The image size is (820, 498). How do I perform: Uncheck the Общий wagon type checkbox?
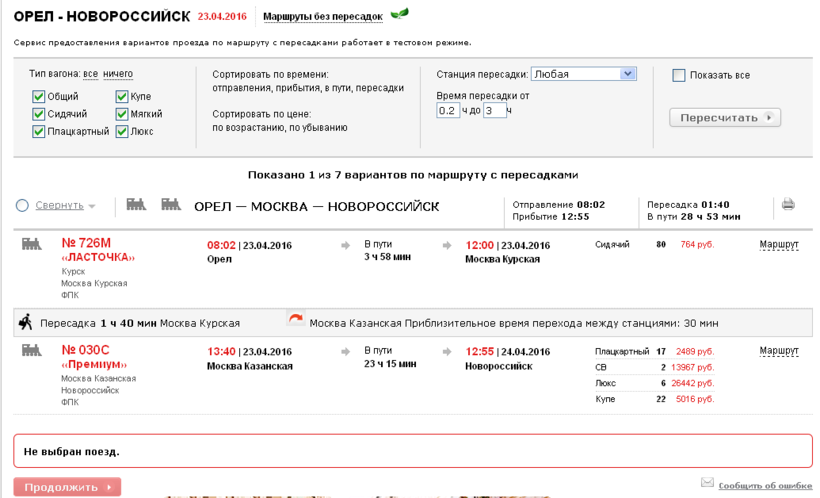tap(39, 97)
